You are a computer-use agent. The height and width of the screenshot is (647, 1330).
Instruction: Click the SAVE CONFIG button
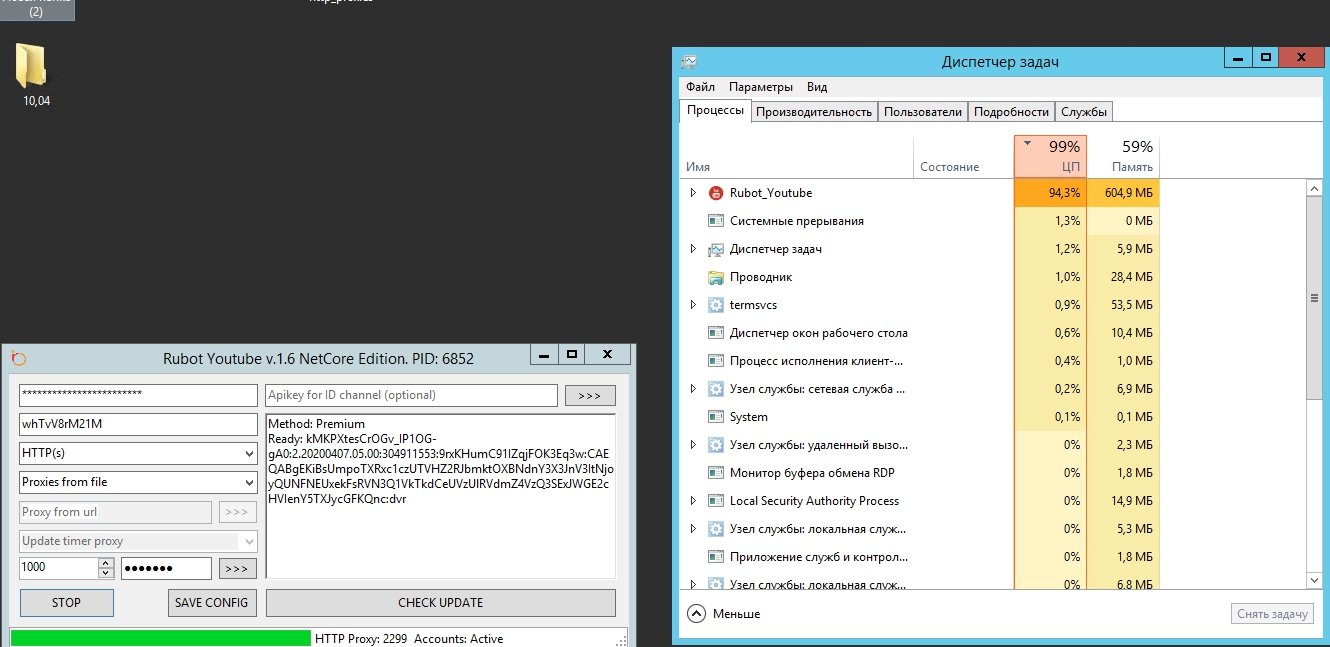pyautogui.click(x=212, y=603)
